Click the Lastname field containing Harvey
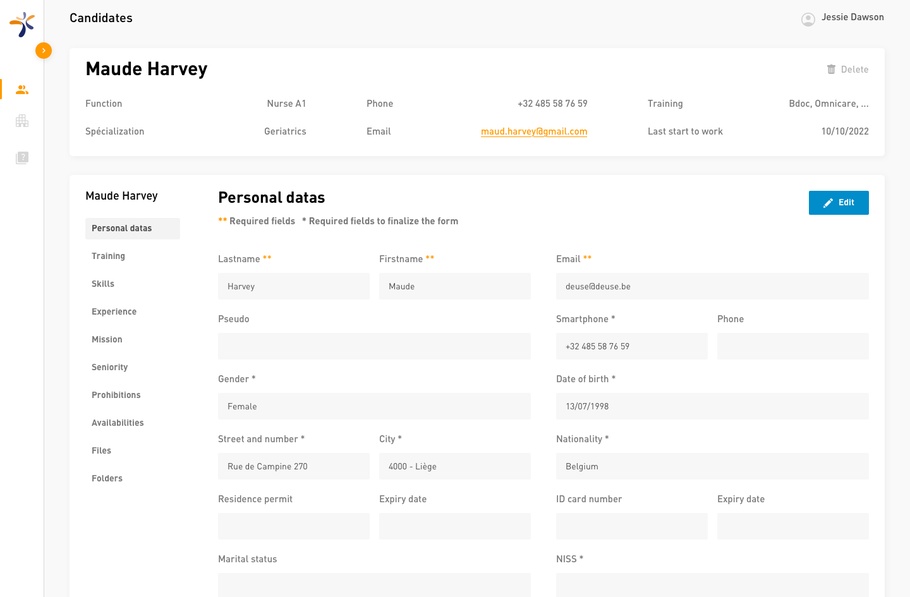This screenshot has height=597, width=910. [293, 286]
